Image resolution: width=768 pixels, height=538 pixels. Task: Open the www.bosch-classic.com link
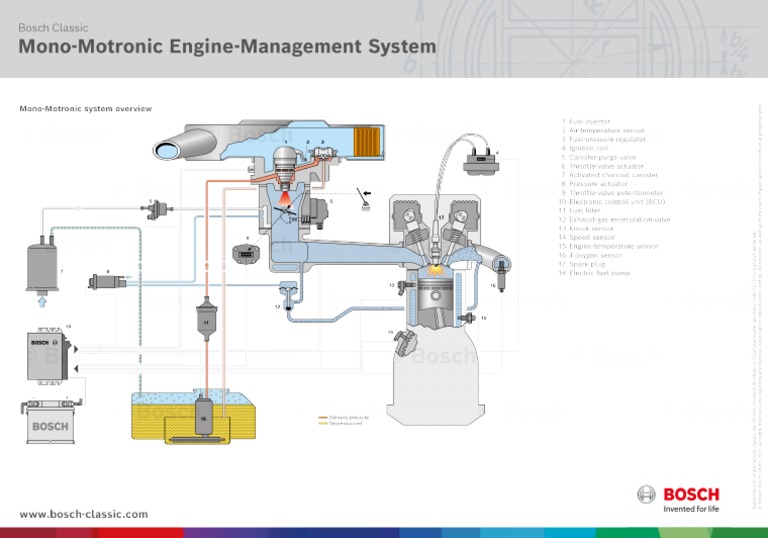pos(83,514)
